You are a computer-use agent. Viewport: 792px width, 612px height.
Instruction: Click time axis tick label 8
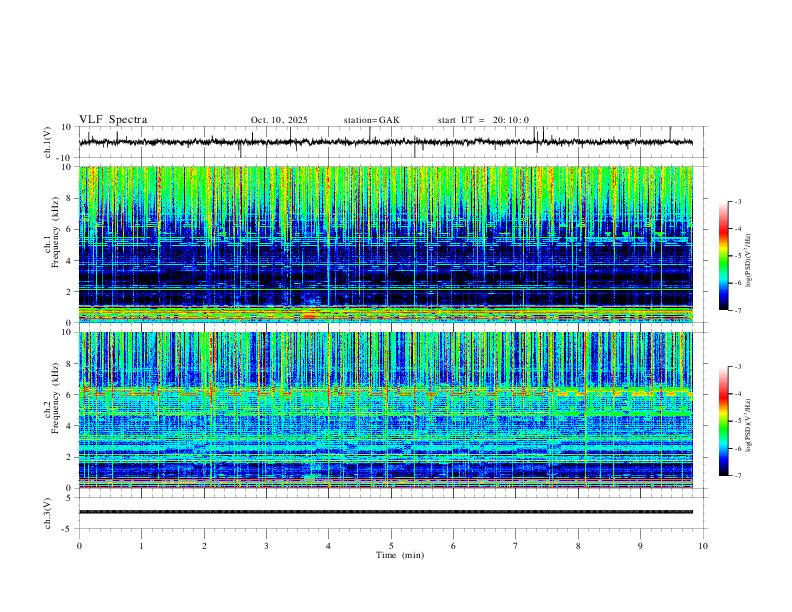coord(578,546)
